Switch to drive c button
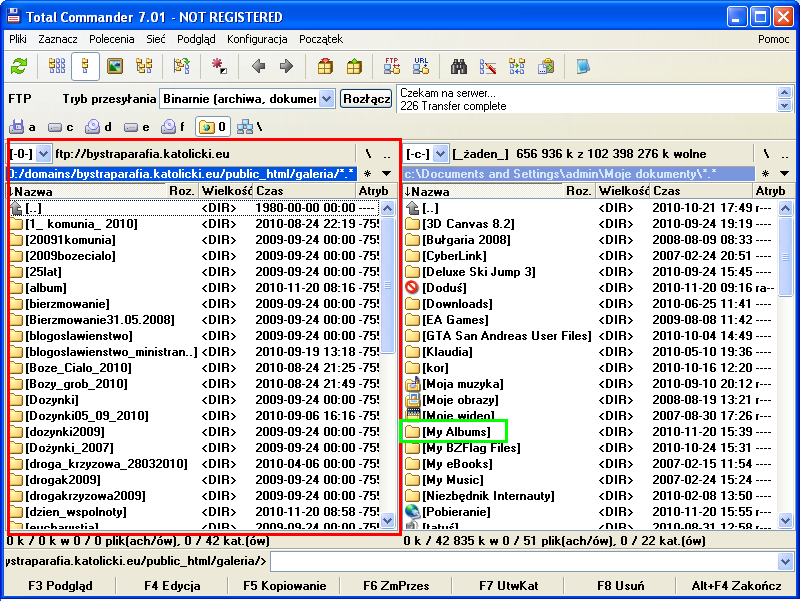Screen dimensions: 800x601 click(60, 127)
